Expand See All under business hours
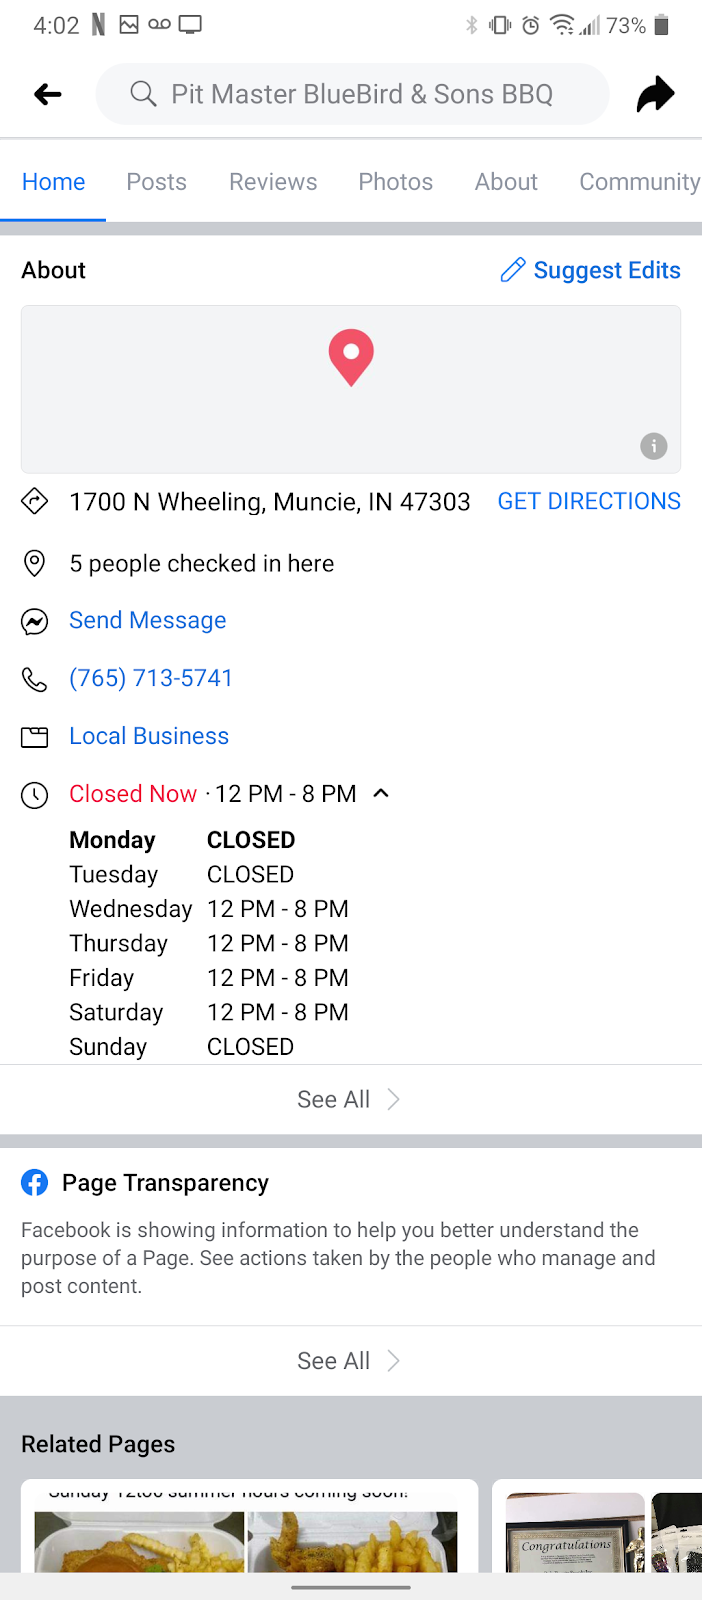The width and height of the screenshot is (702, 1600). point(350,1098)
